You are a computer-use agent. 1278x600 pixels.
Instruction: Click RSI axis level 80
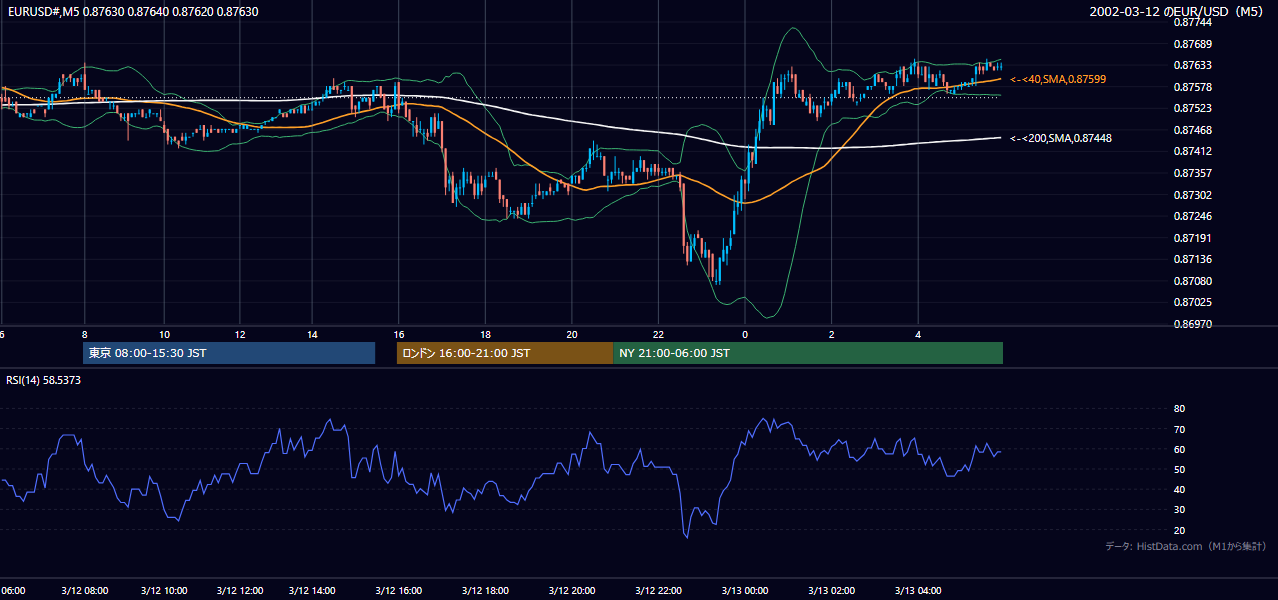point(1179,409)
